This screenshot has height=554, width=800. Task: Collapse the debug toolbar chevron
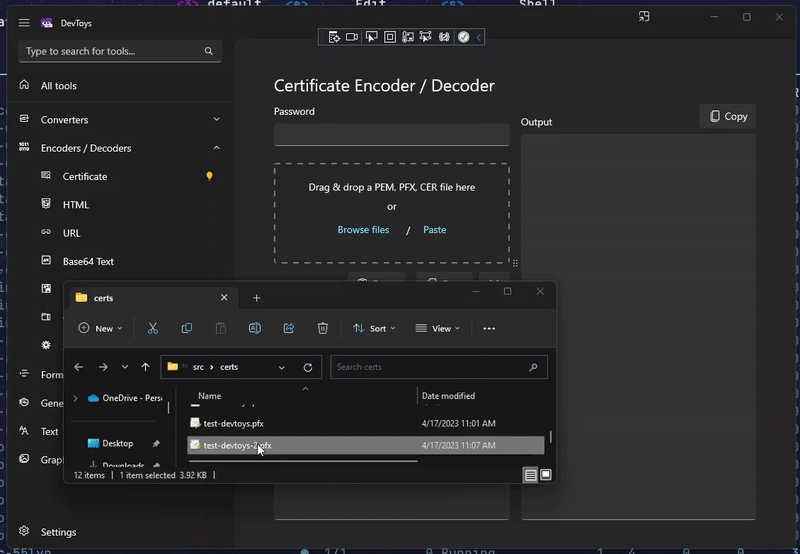click(479, 37)
